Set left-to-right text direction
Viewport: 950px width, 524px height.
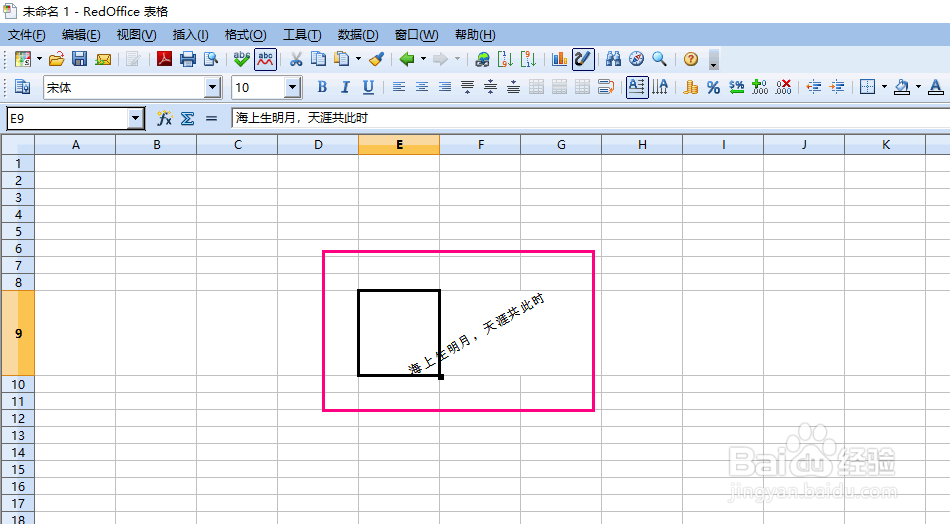[637, 87]
